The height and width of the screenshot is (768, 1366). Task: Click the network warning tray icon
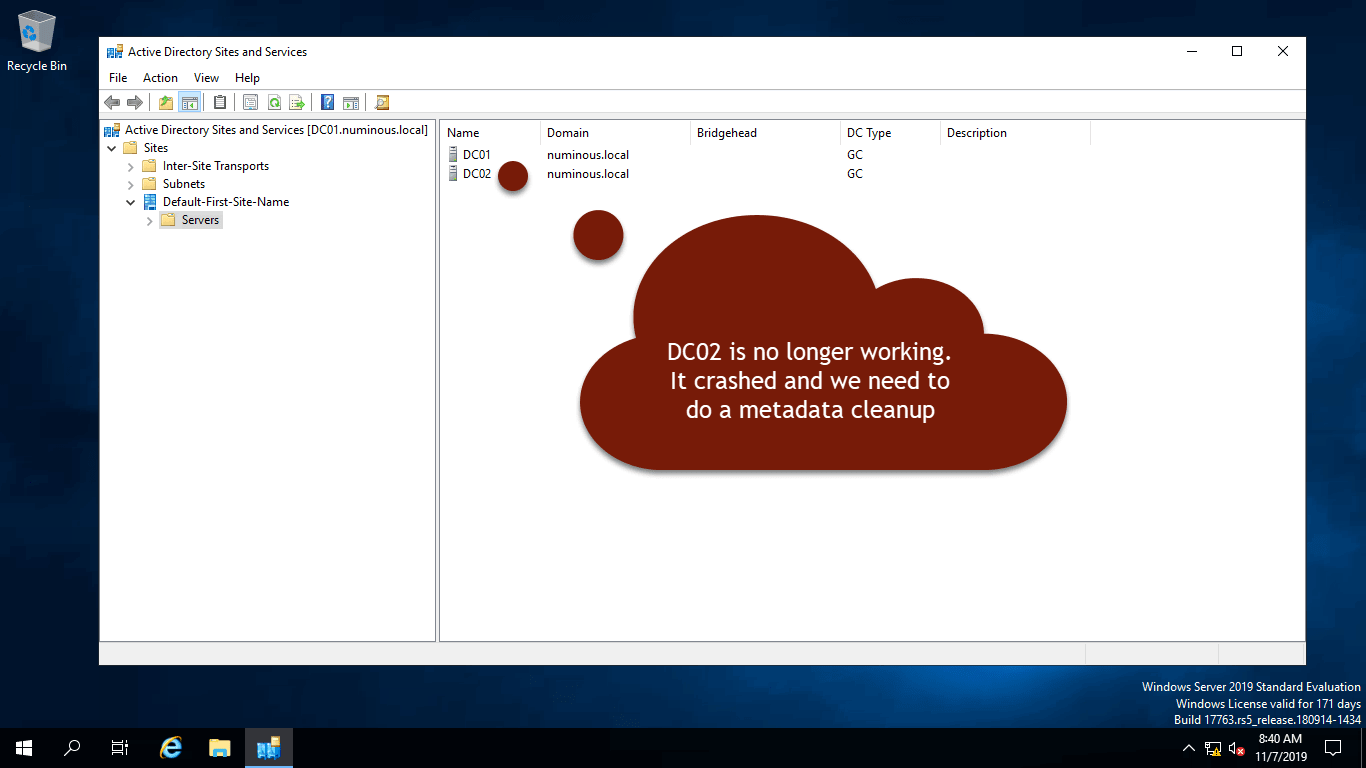(1213, 748)
